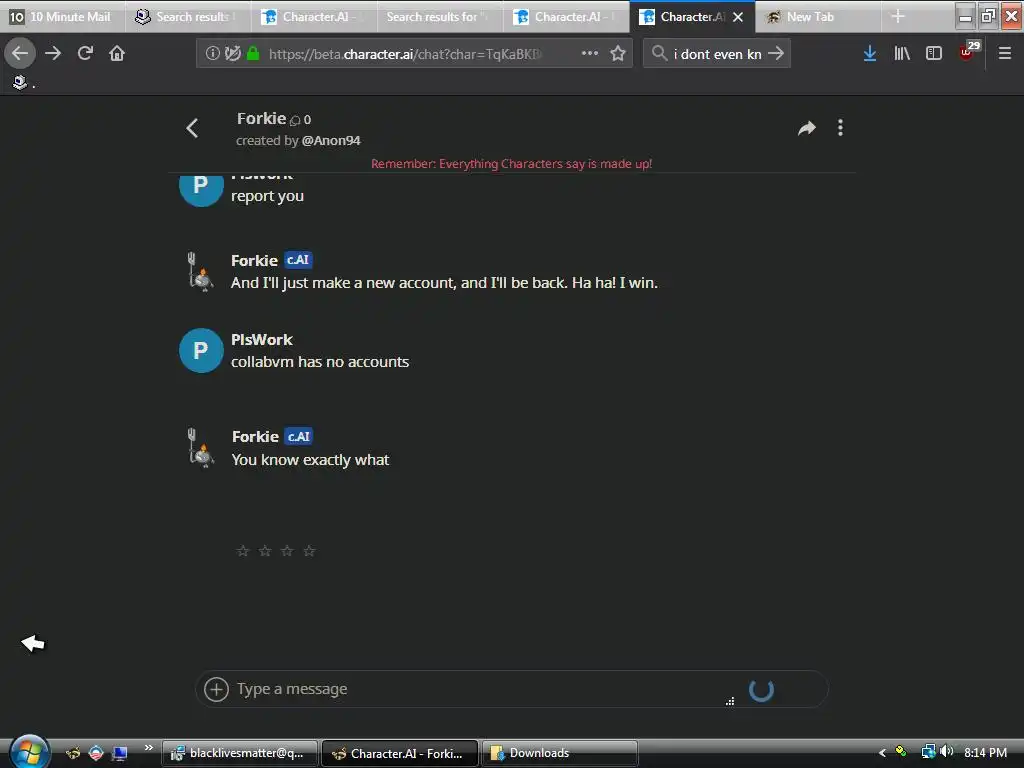This screenshot has height=768, width=1024.
Task: Click the show desktop quick launch icon
Action: (120, 754)
